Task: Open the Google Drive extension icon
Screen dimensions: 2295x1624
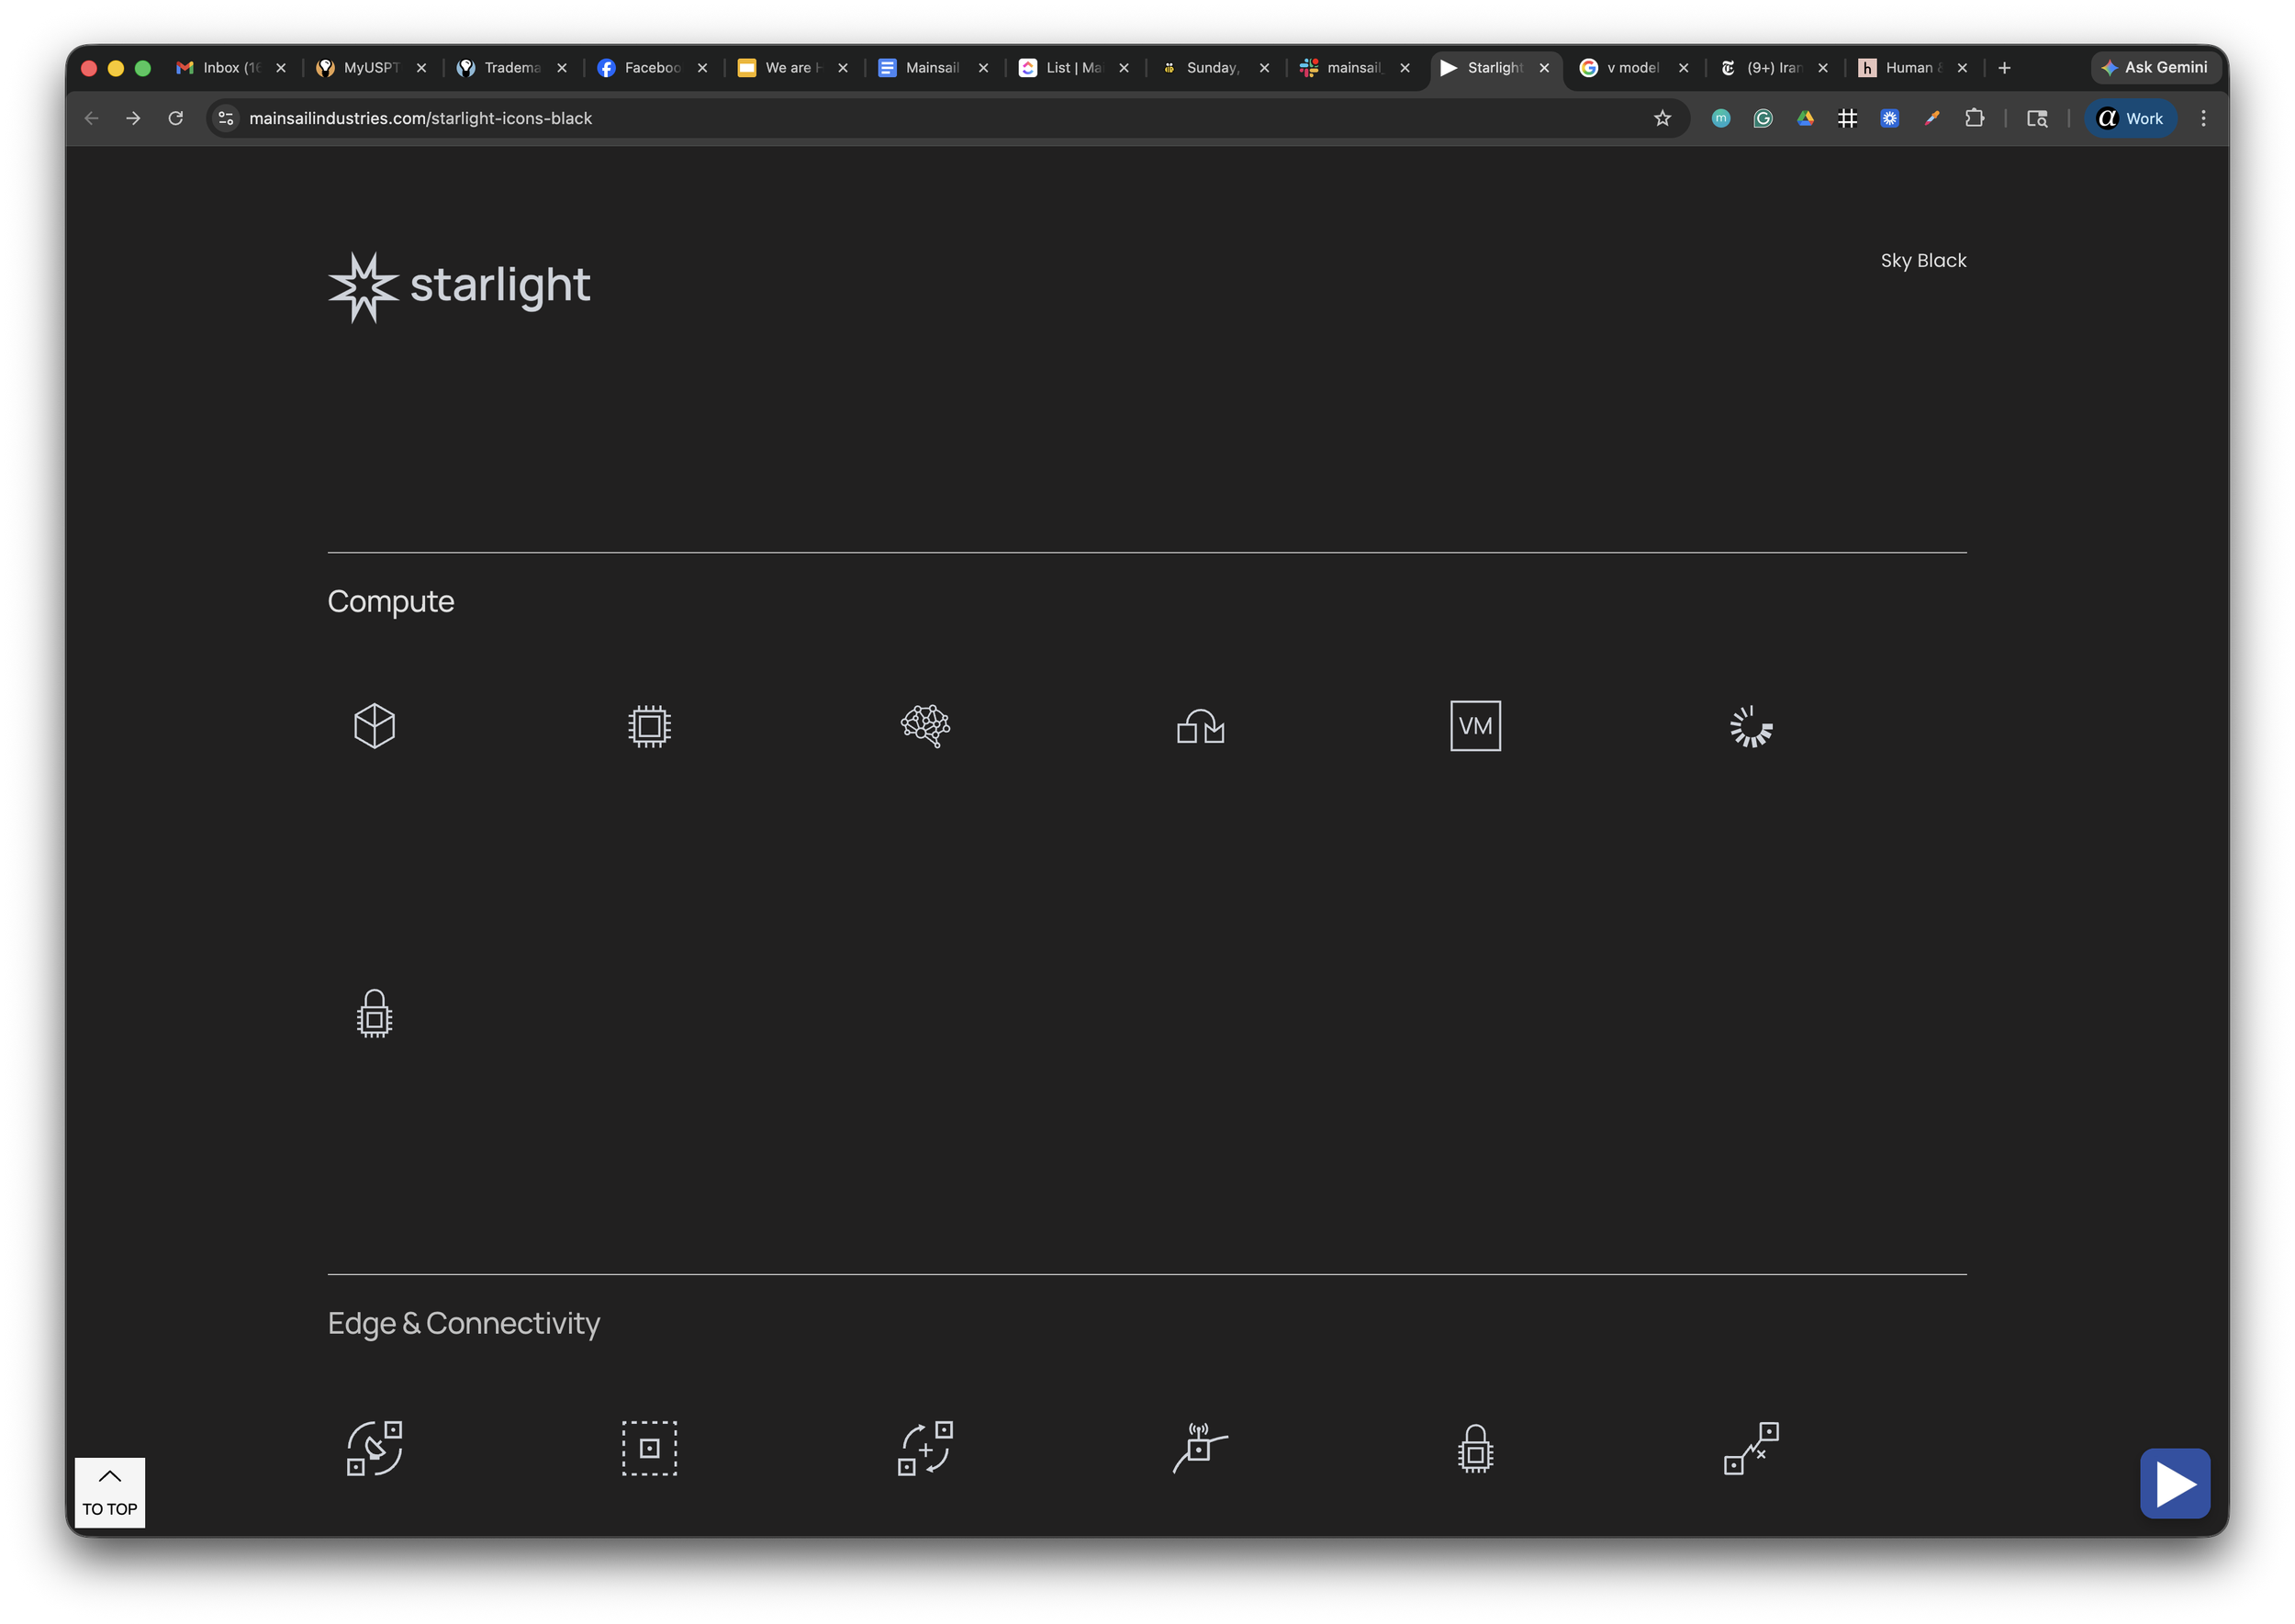Action: pyautogui.click(x=1805, y=118)
